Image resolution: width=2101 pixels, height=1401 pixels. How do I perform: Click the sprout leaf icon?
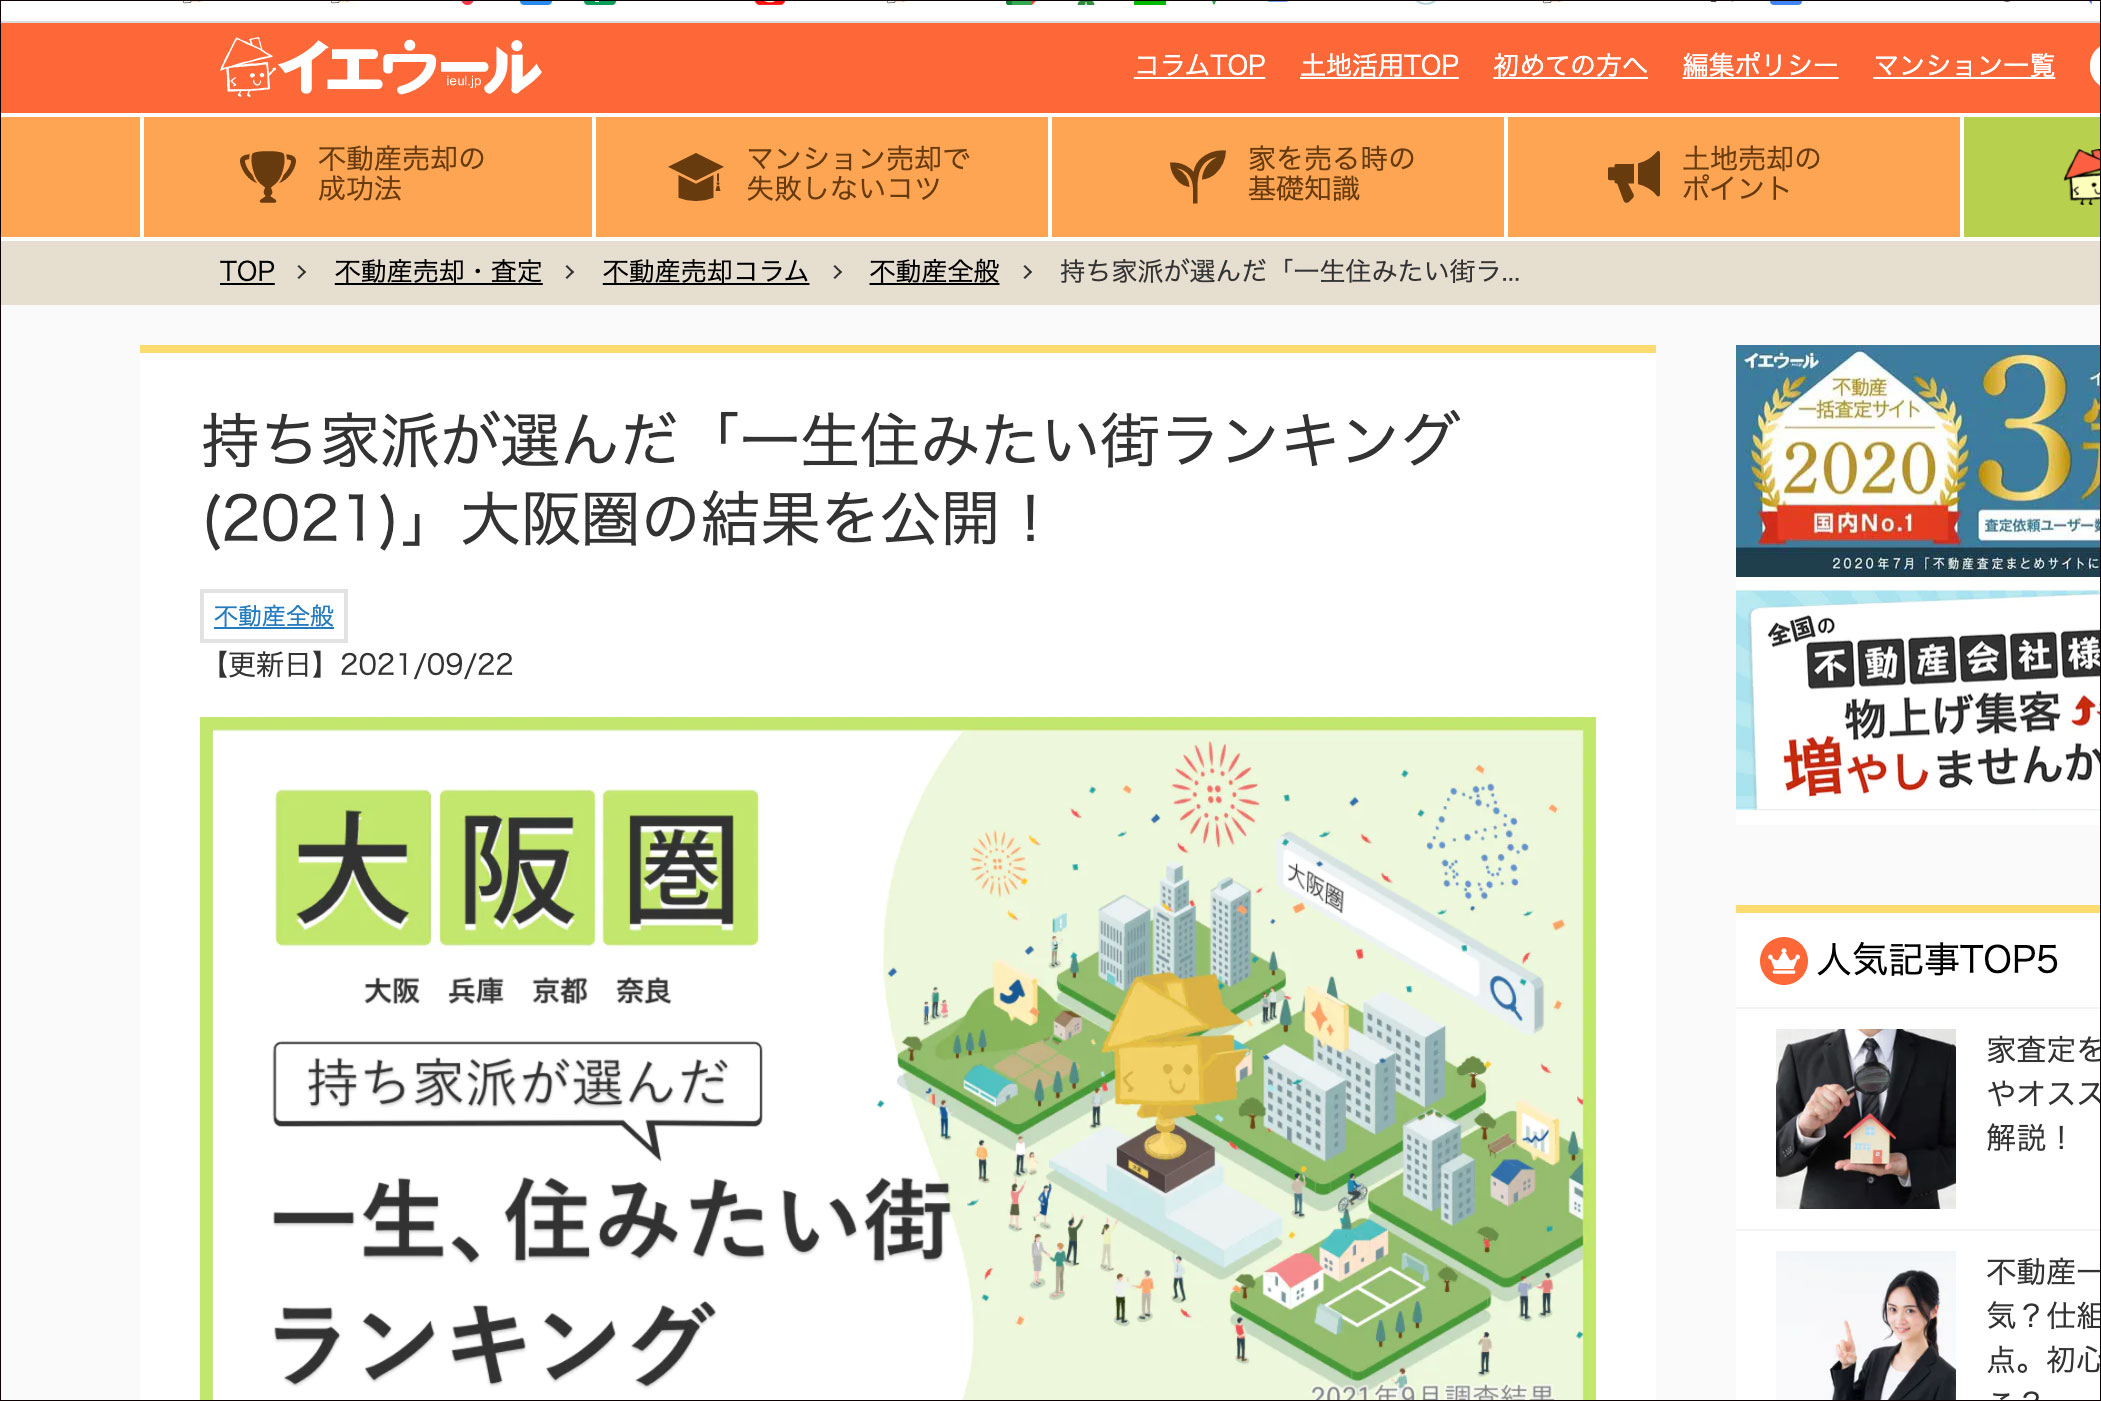pos(1196,175)
